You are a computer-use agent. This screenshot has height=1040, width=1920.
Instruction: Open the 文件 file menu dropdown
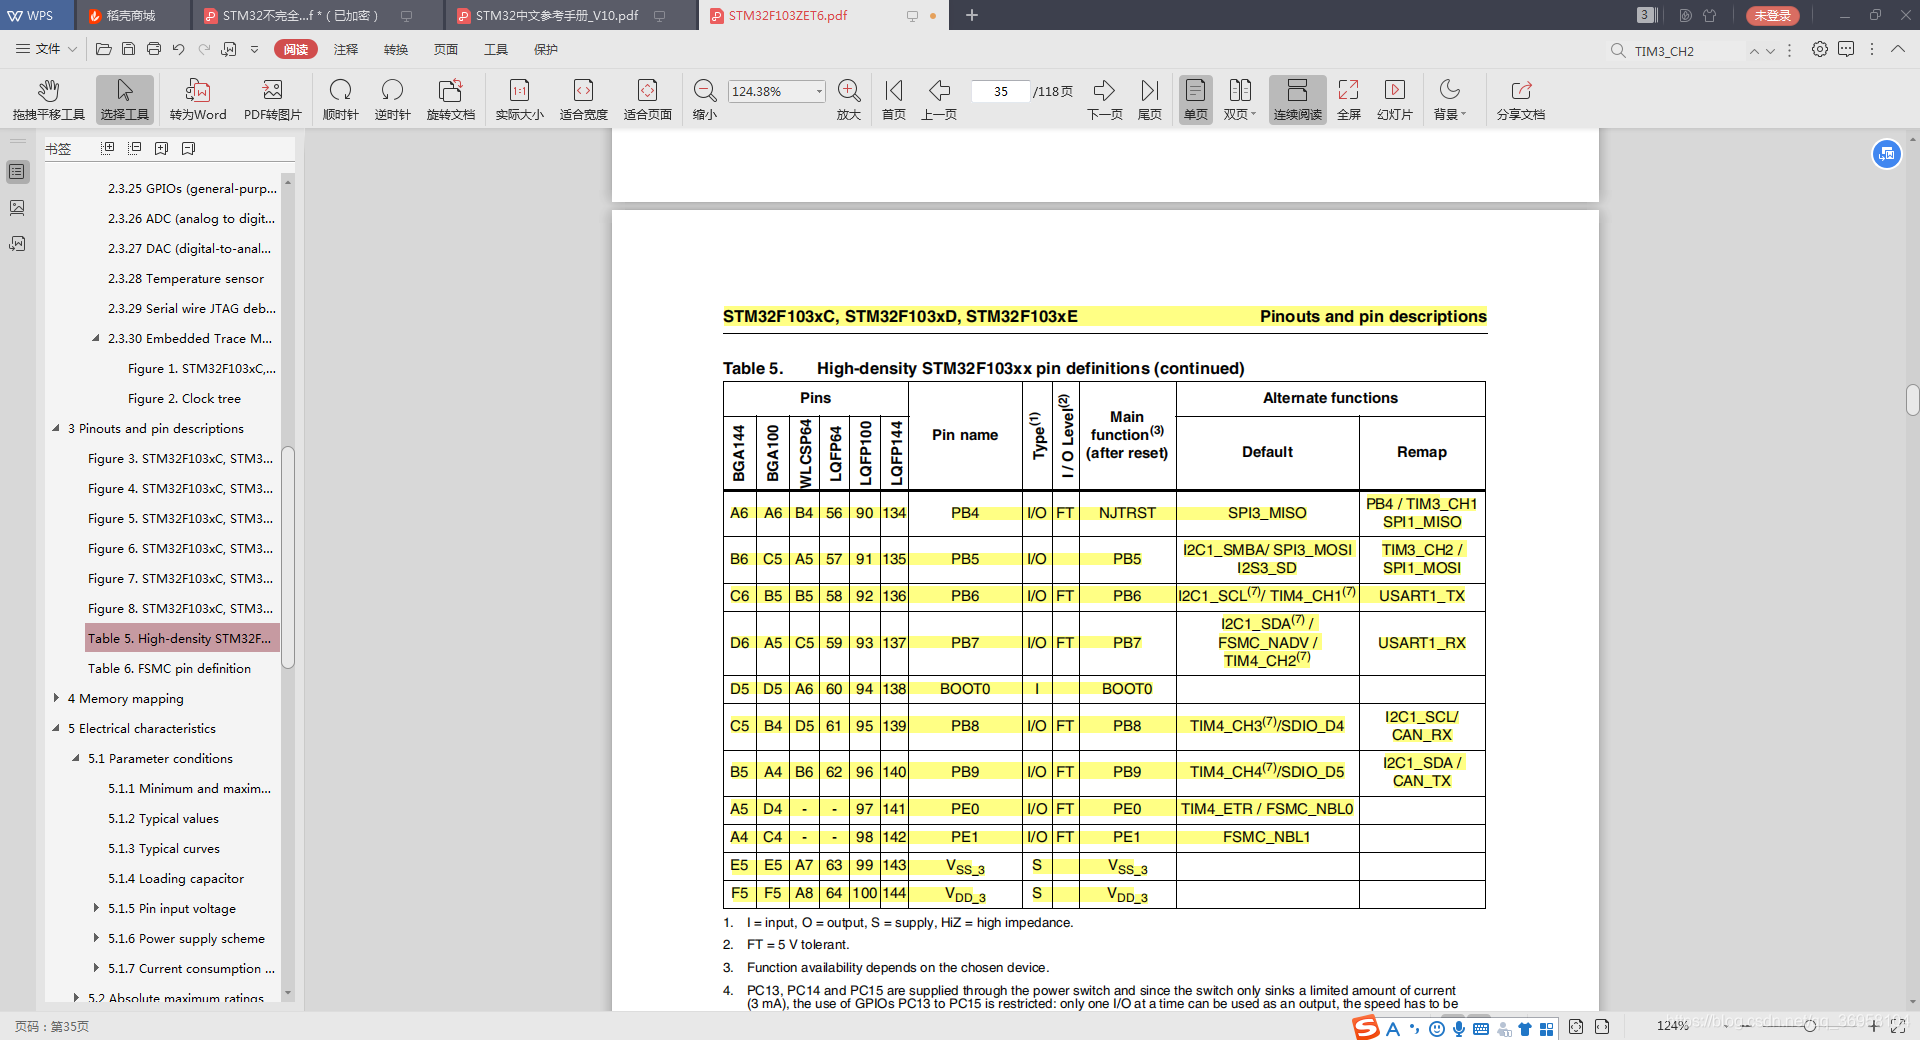tap(46, 49)
